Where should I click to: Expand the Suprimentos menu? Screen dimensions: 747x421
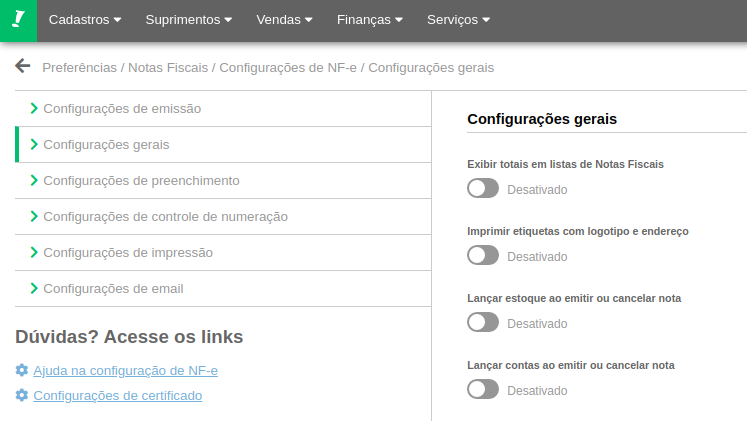click(188, 20)
